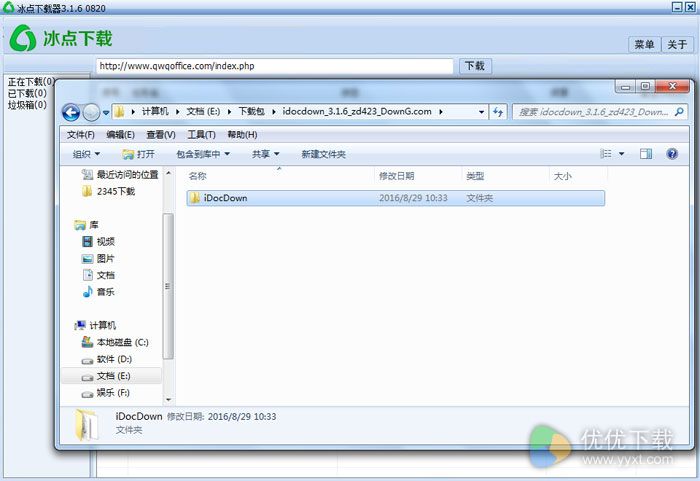This screenshot has width=700, height=481.
Task: Select 正在下载(0) list in 冰点下载
Action: pos(31,82)
